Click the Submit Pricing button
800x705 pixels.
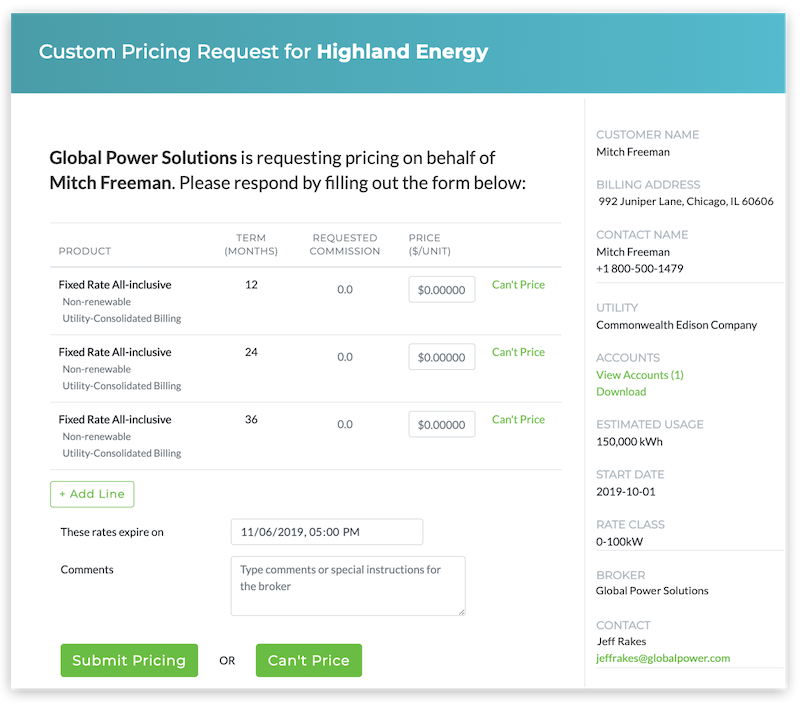click(x=129, y=660)
